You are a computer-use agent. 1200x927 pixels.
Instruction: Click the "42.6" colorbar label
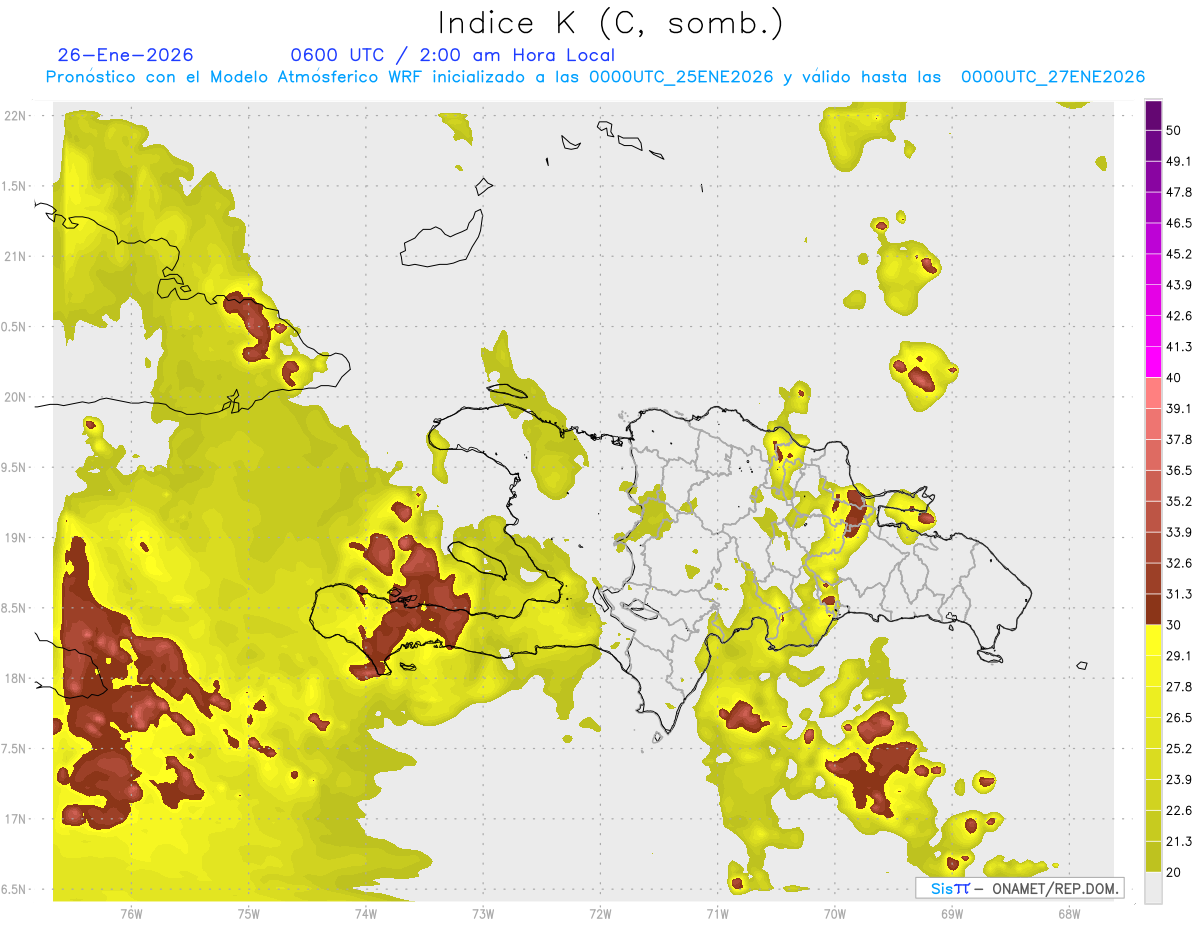pos(1179,316)
